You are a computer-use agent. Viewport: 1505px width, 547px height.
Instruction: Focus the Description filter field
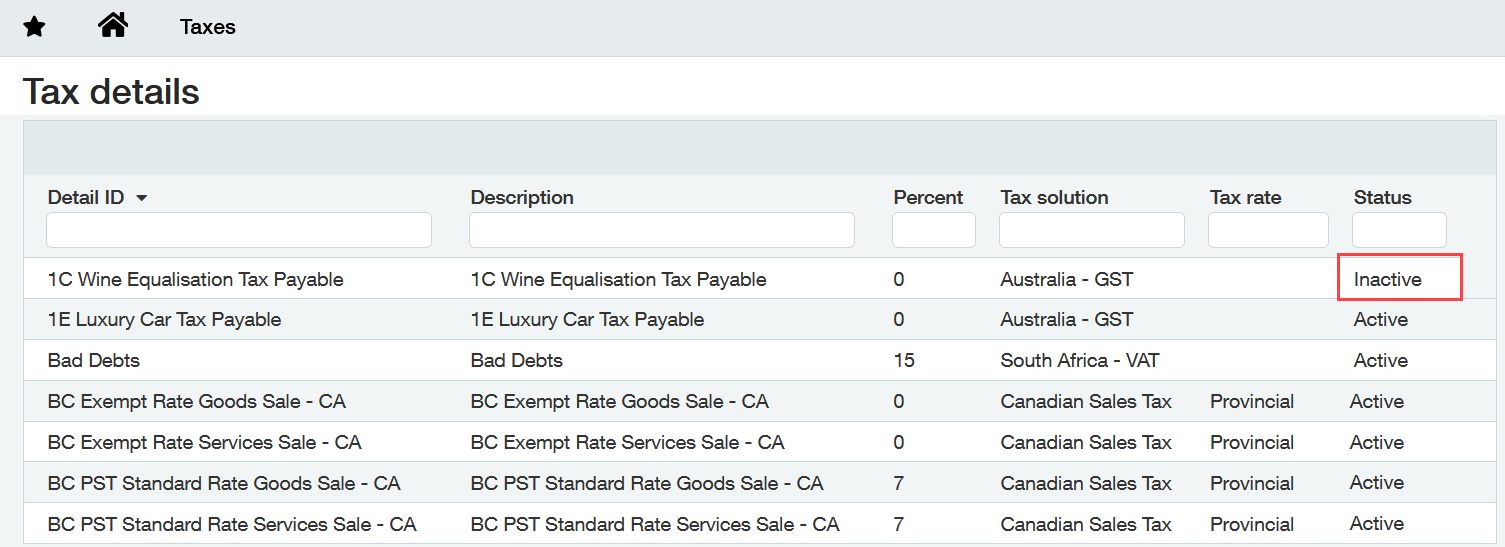pos(662,230)
